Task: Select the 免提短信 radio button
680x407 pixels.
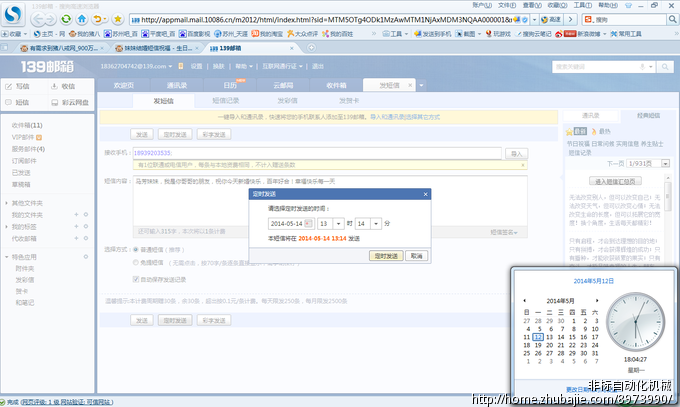Action: [136, 263]
